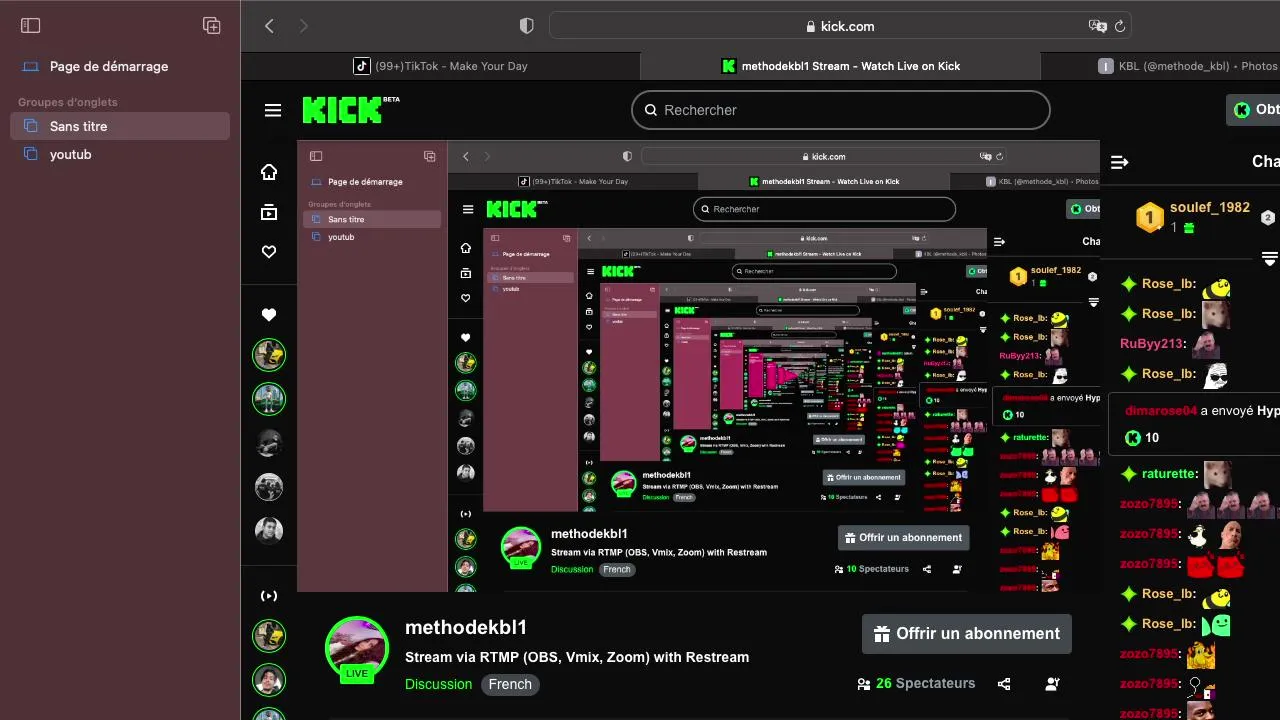The height and width of the screenshot is (720, 1280).
Task: Select the French language tag
Action: tap(510, 684)
